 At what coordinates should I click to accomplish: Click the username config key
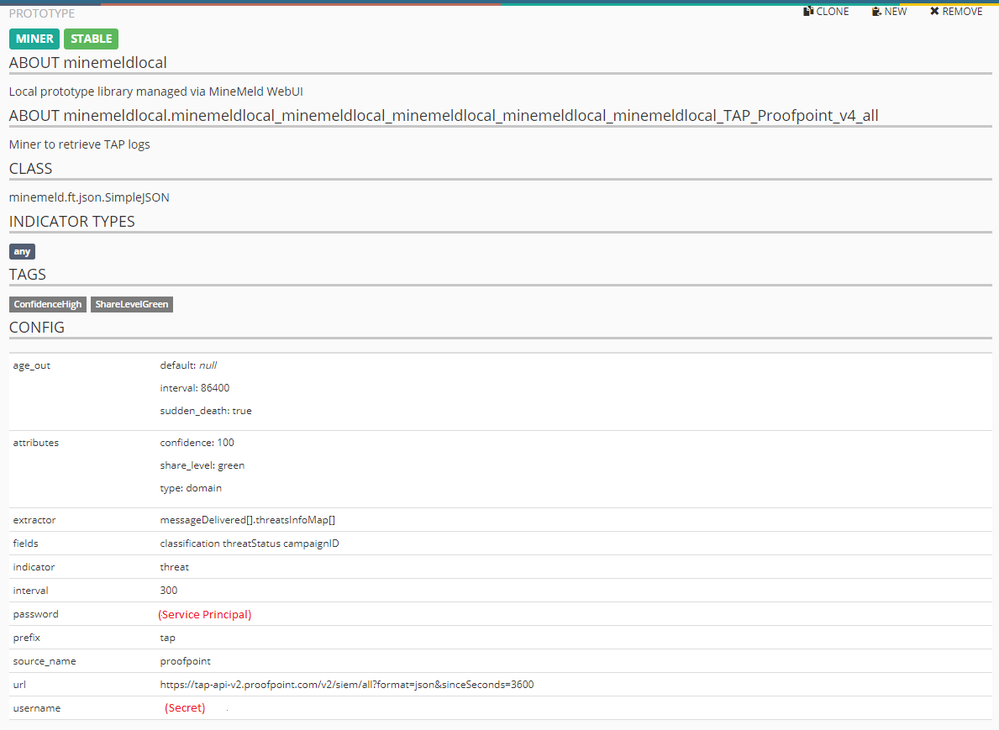click(x=37, y=708)
